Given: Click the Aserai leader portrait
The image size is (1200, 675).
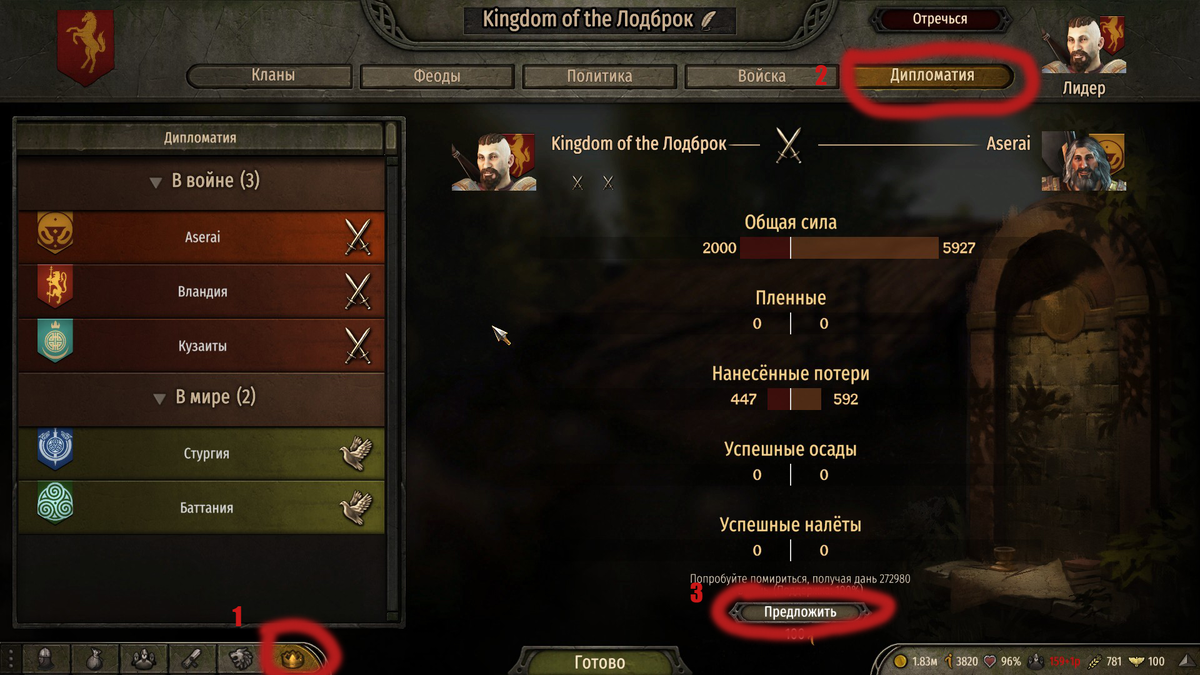Looking at the screenshot, I should click(x=1083, y=161).
